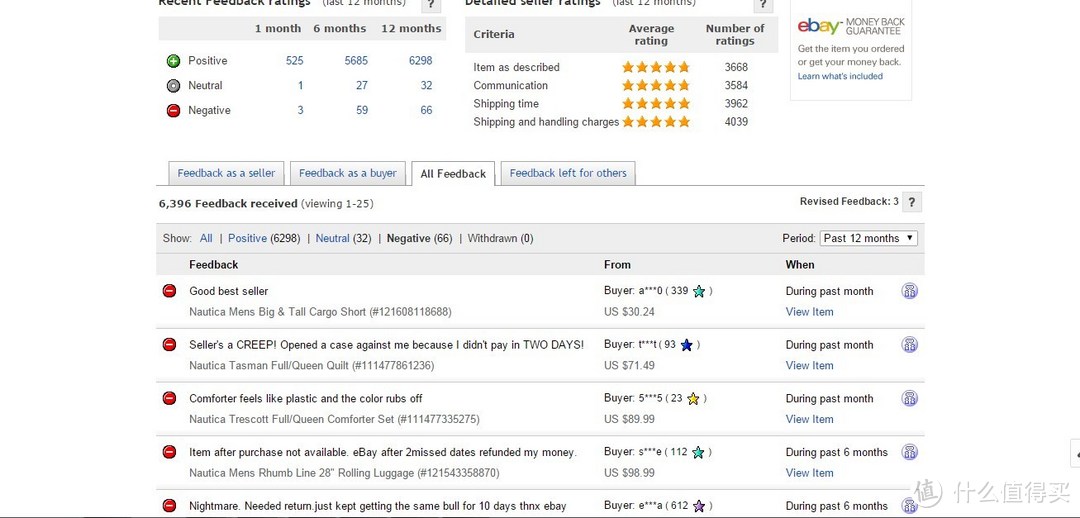Click round purple icon in 'Comforter feels like plastic' row
The image size is (1080, 518).
[x=910, y=398]
